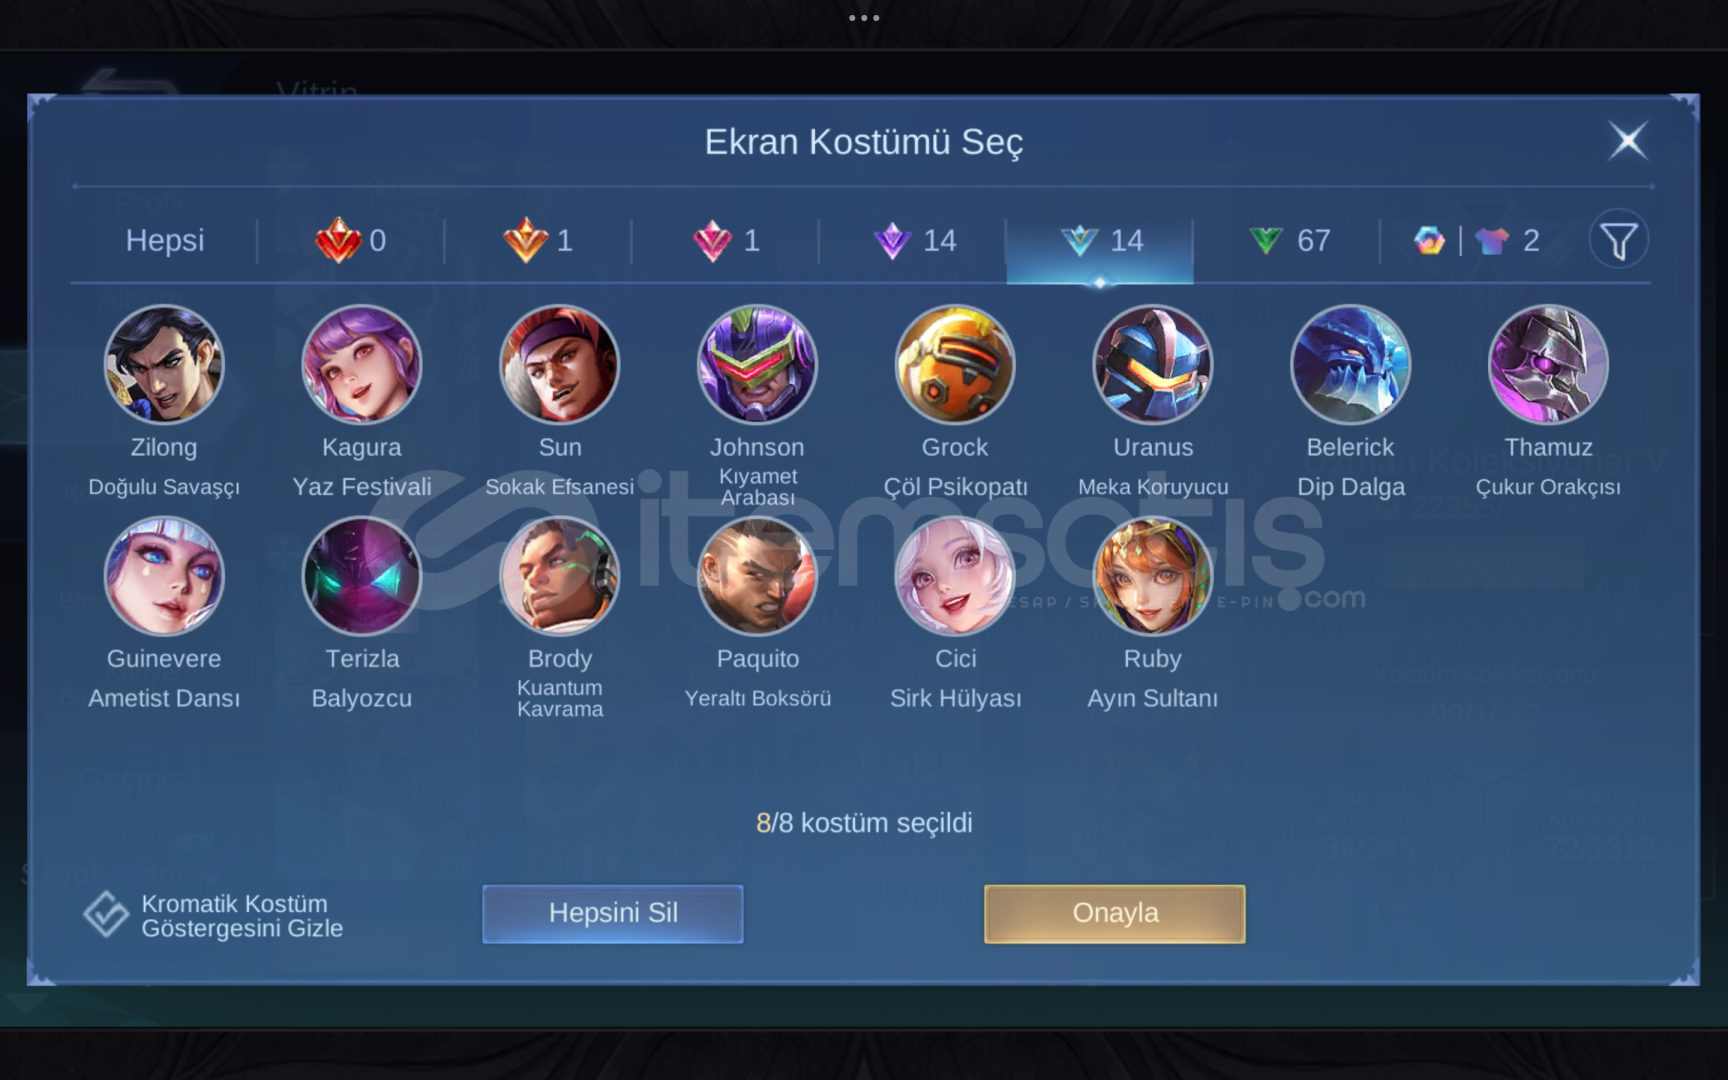The height and width of the screenshot is (1080, 1728).
Task: Choose Kagura Yaz Festivali costume portrait
Action: [362, 364]
